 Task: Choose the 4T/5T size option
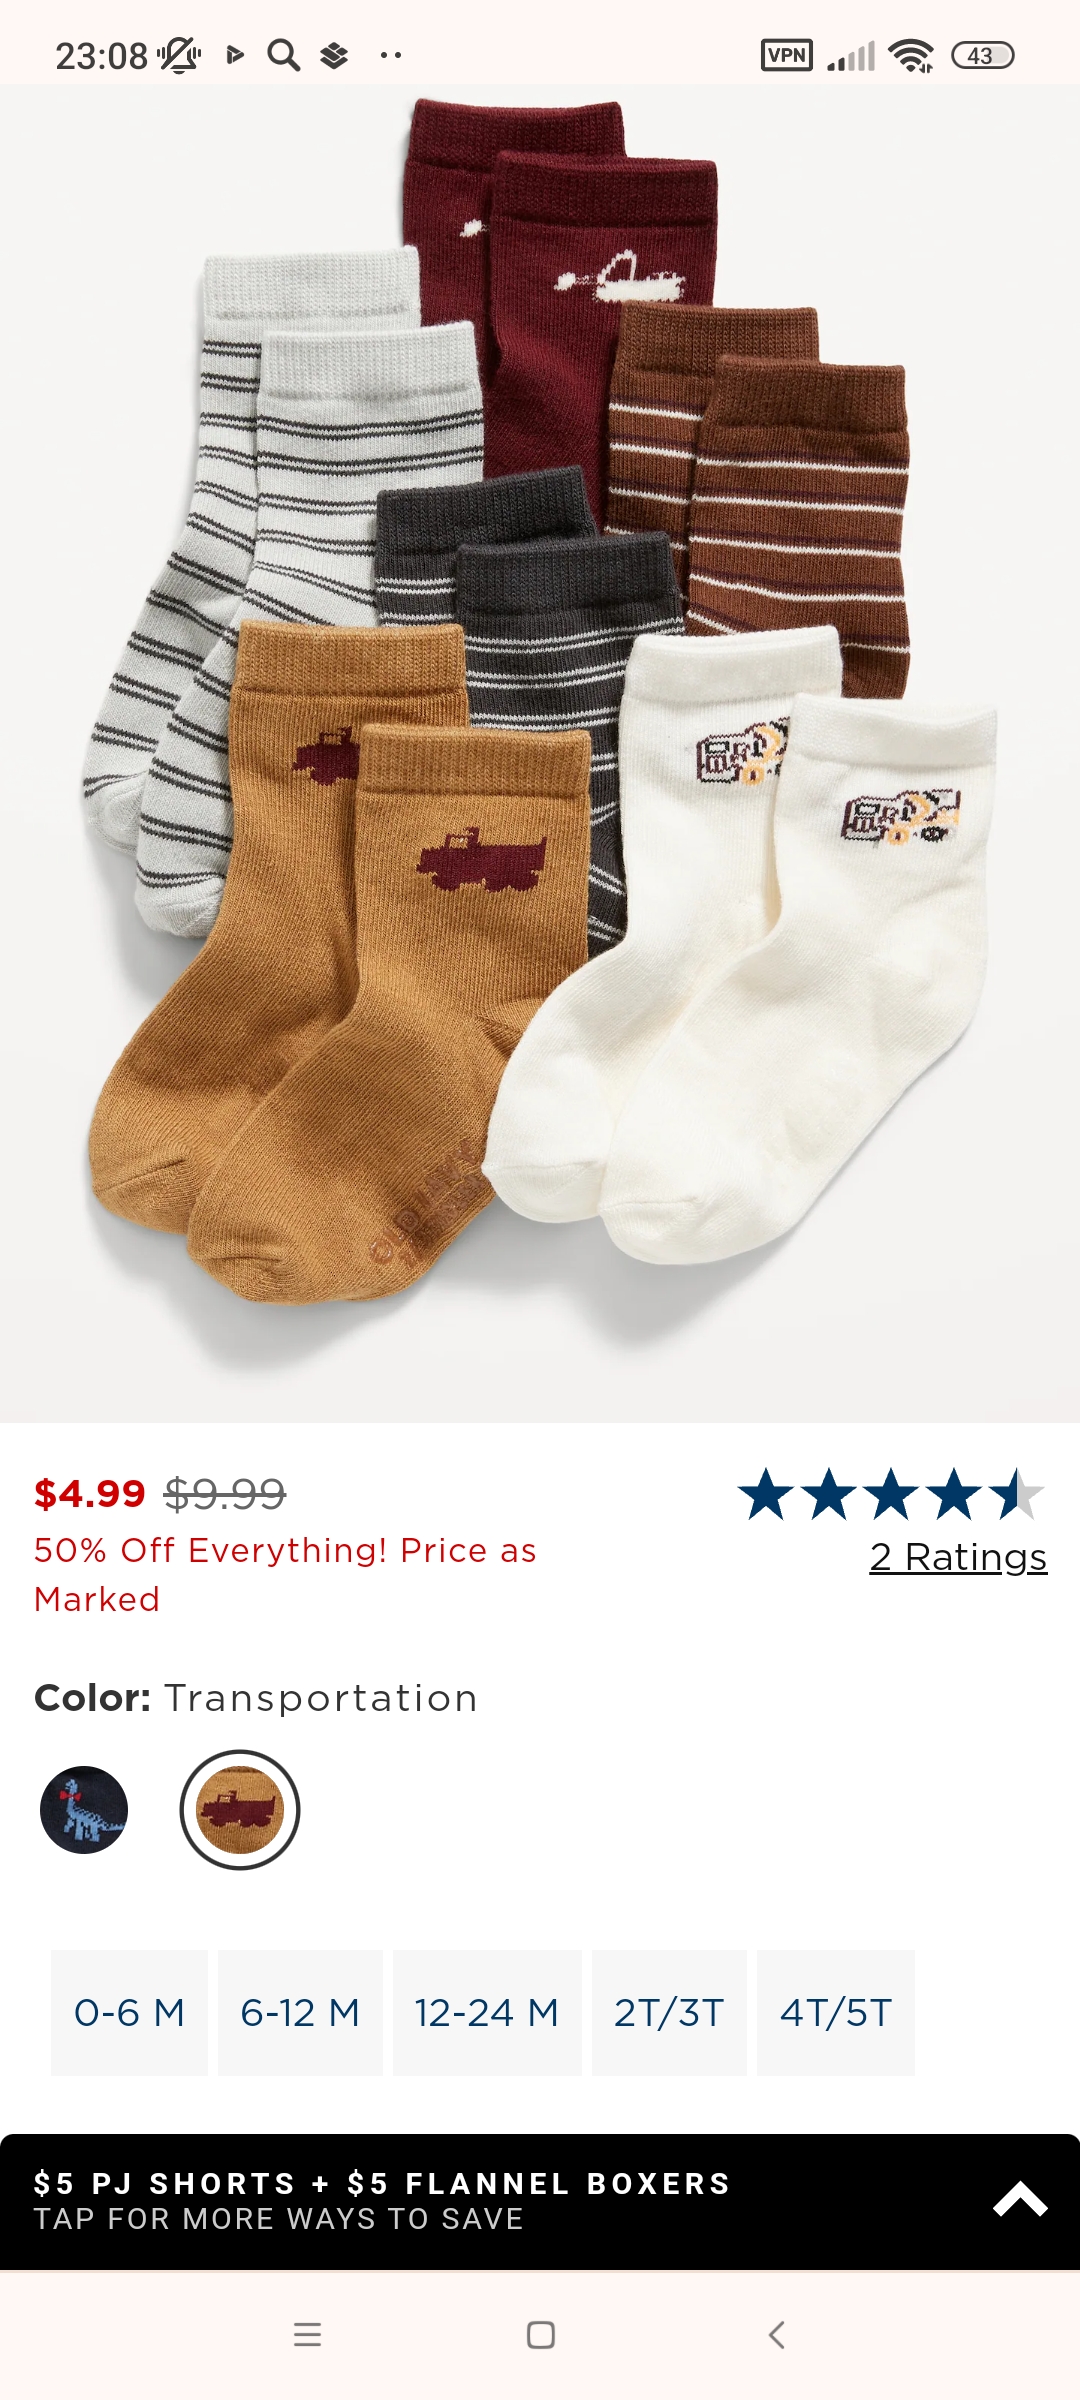click(836, 2013)
